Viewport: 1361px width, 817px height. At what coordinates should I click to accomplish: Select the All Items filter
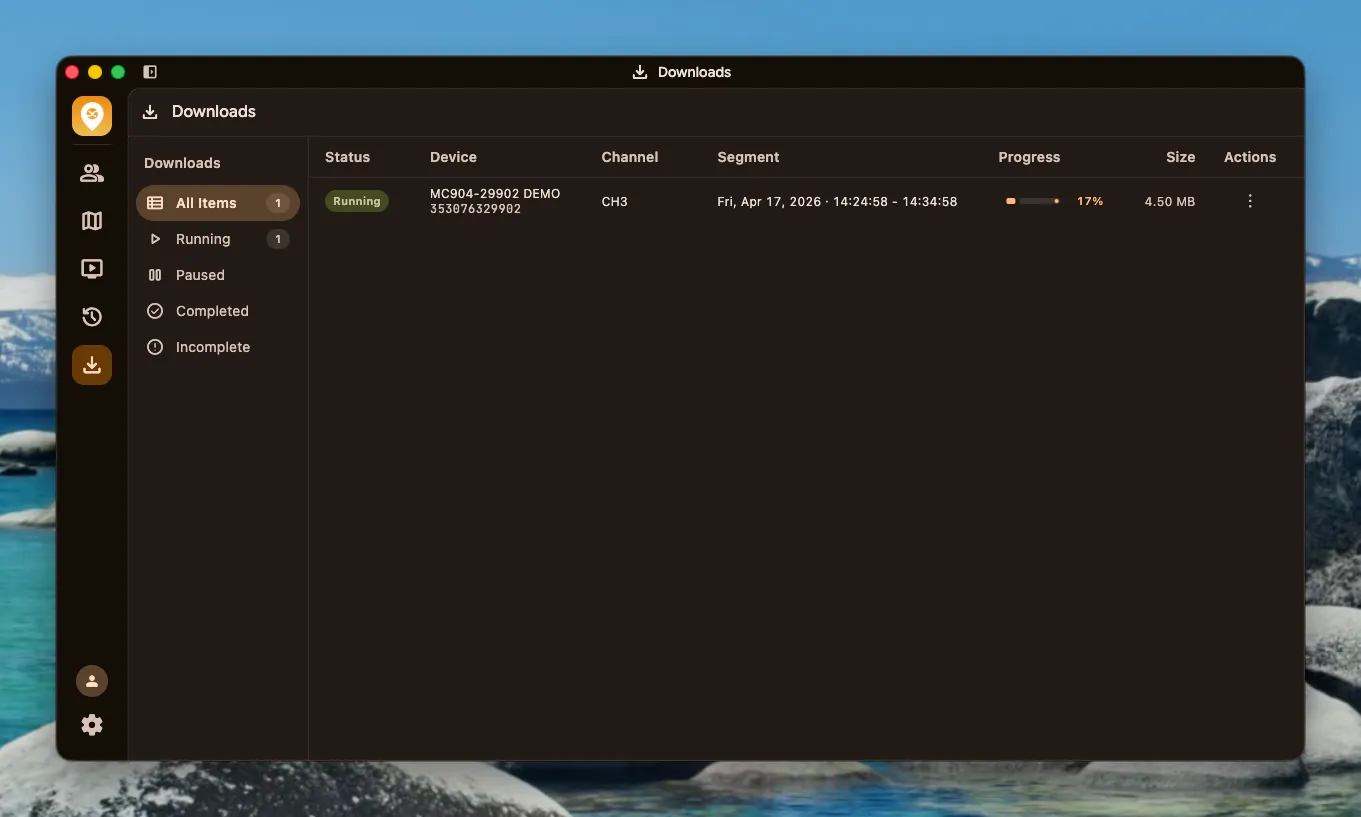tap(218, 203)
